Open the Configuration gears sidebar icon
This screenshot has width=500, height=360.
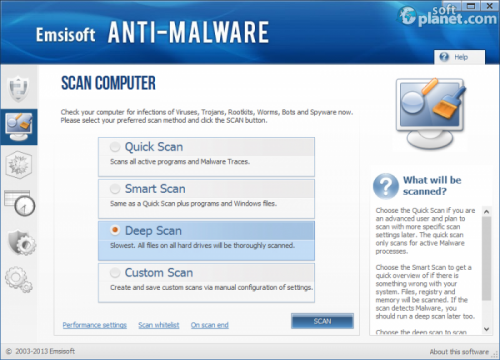point(19,279)
